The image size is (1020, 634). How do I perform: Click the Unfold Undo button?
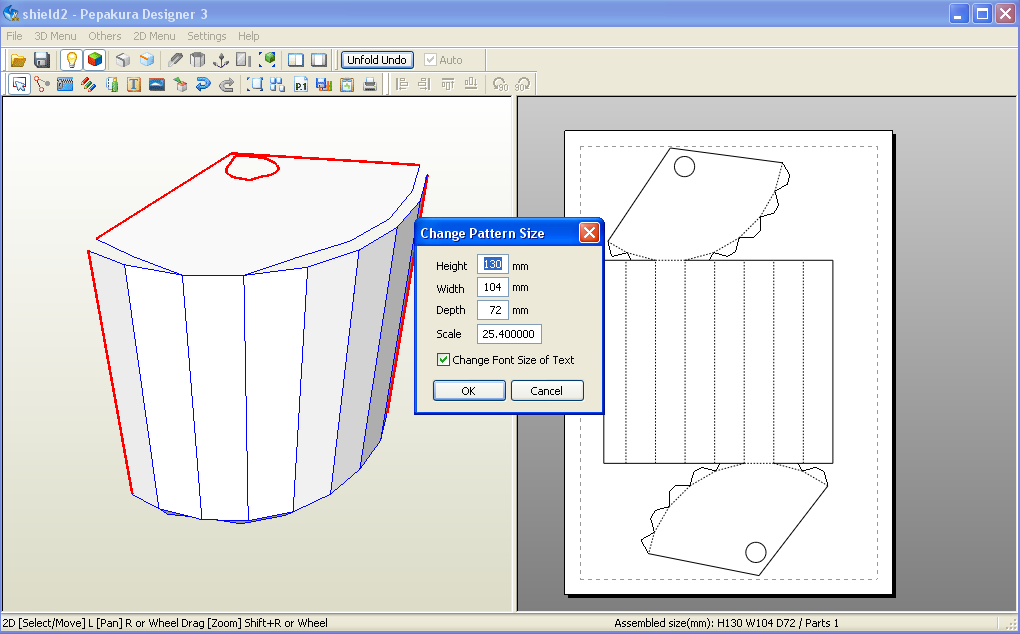(377, 60)
